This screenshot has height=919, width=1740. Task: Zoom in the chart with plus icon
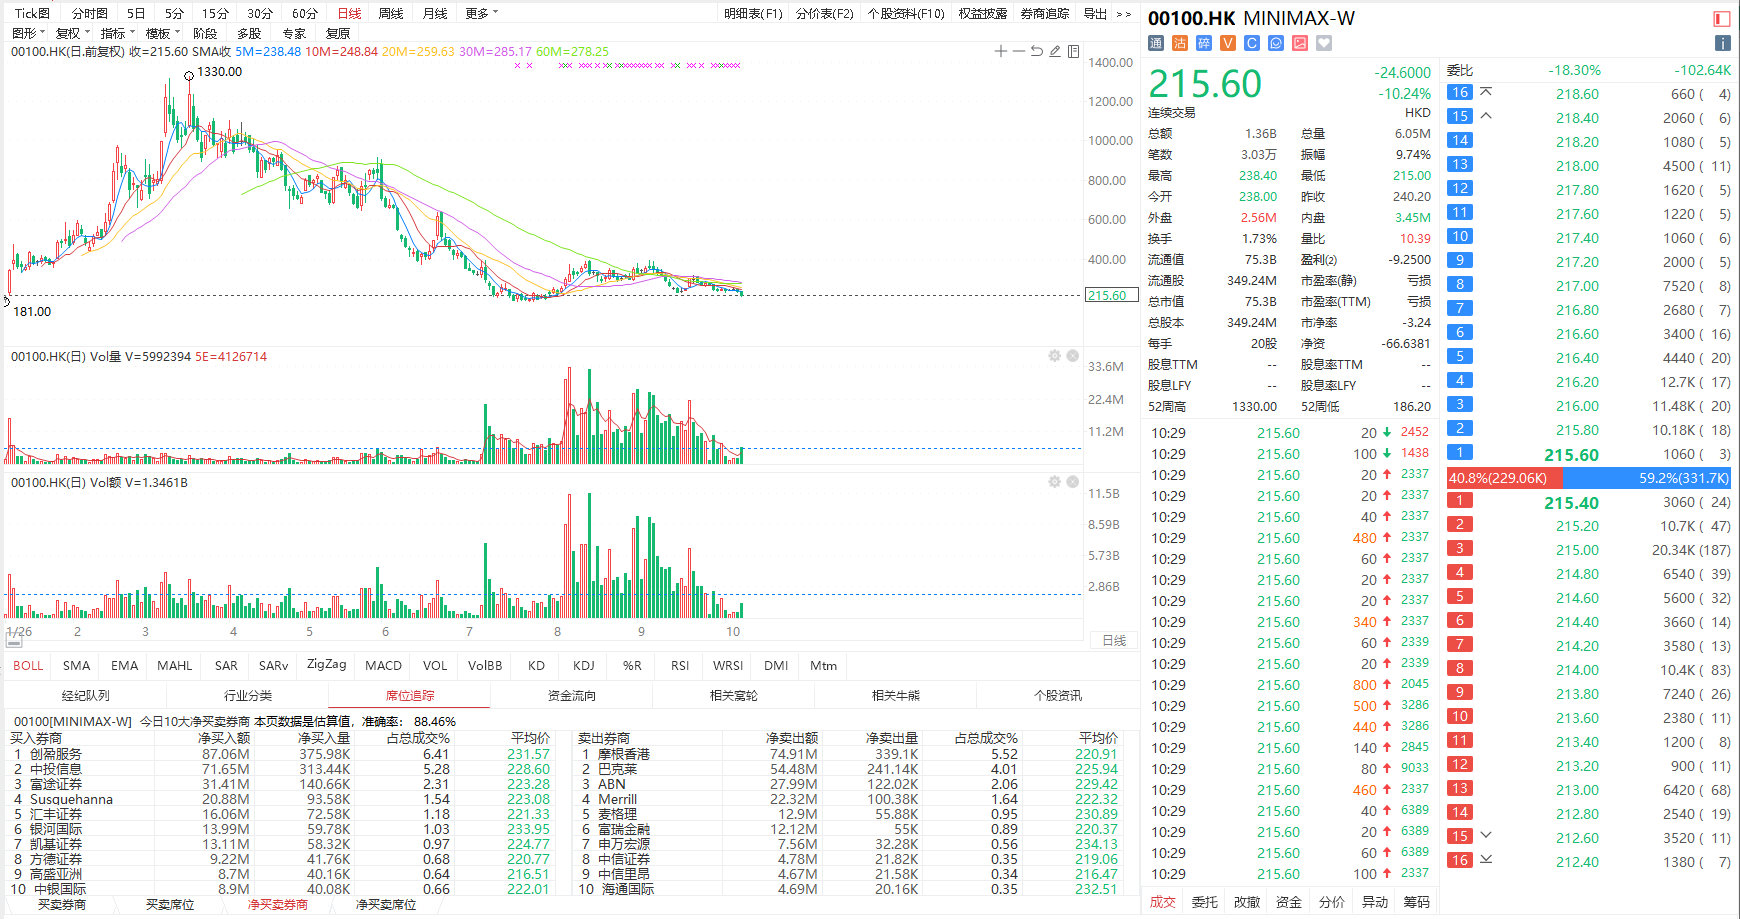coord(1001,51)
